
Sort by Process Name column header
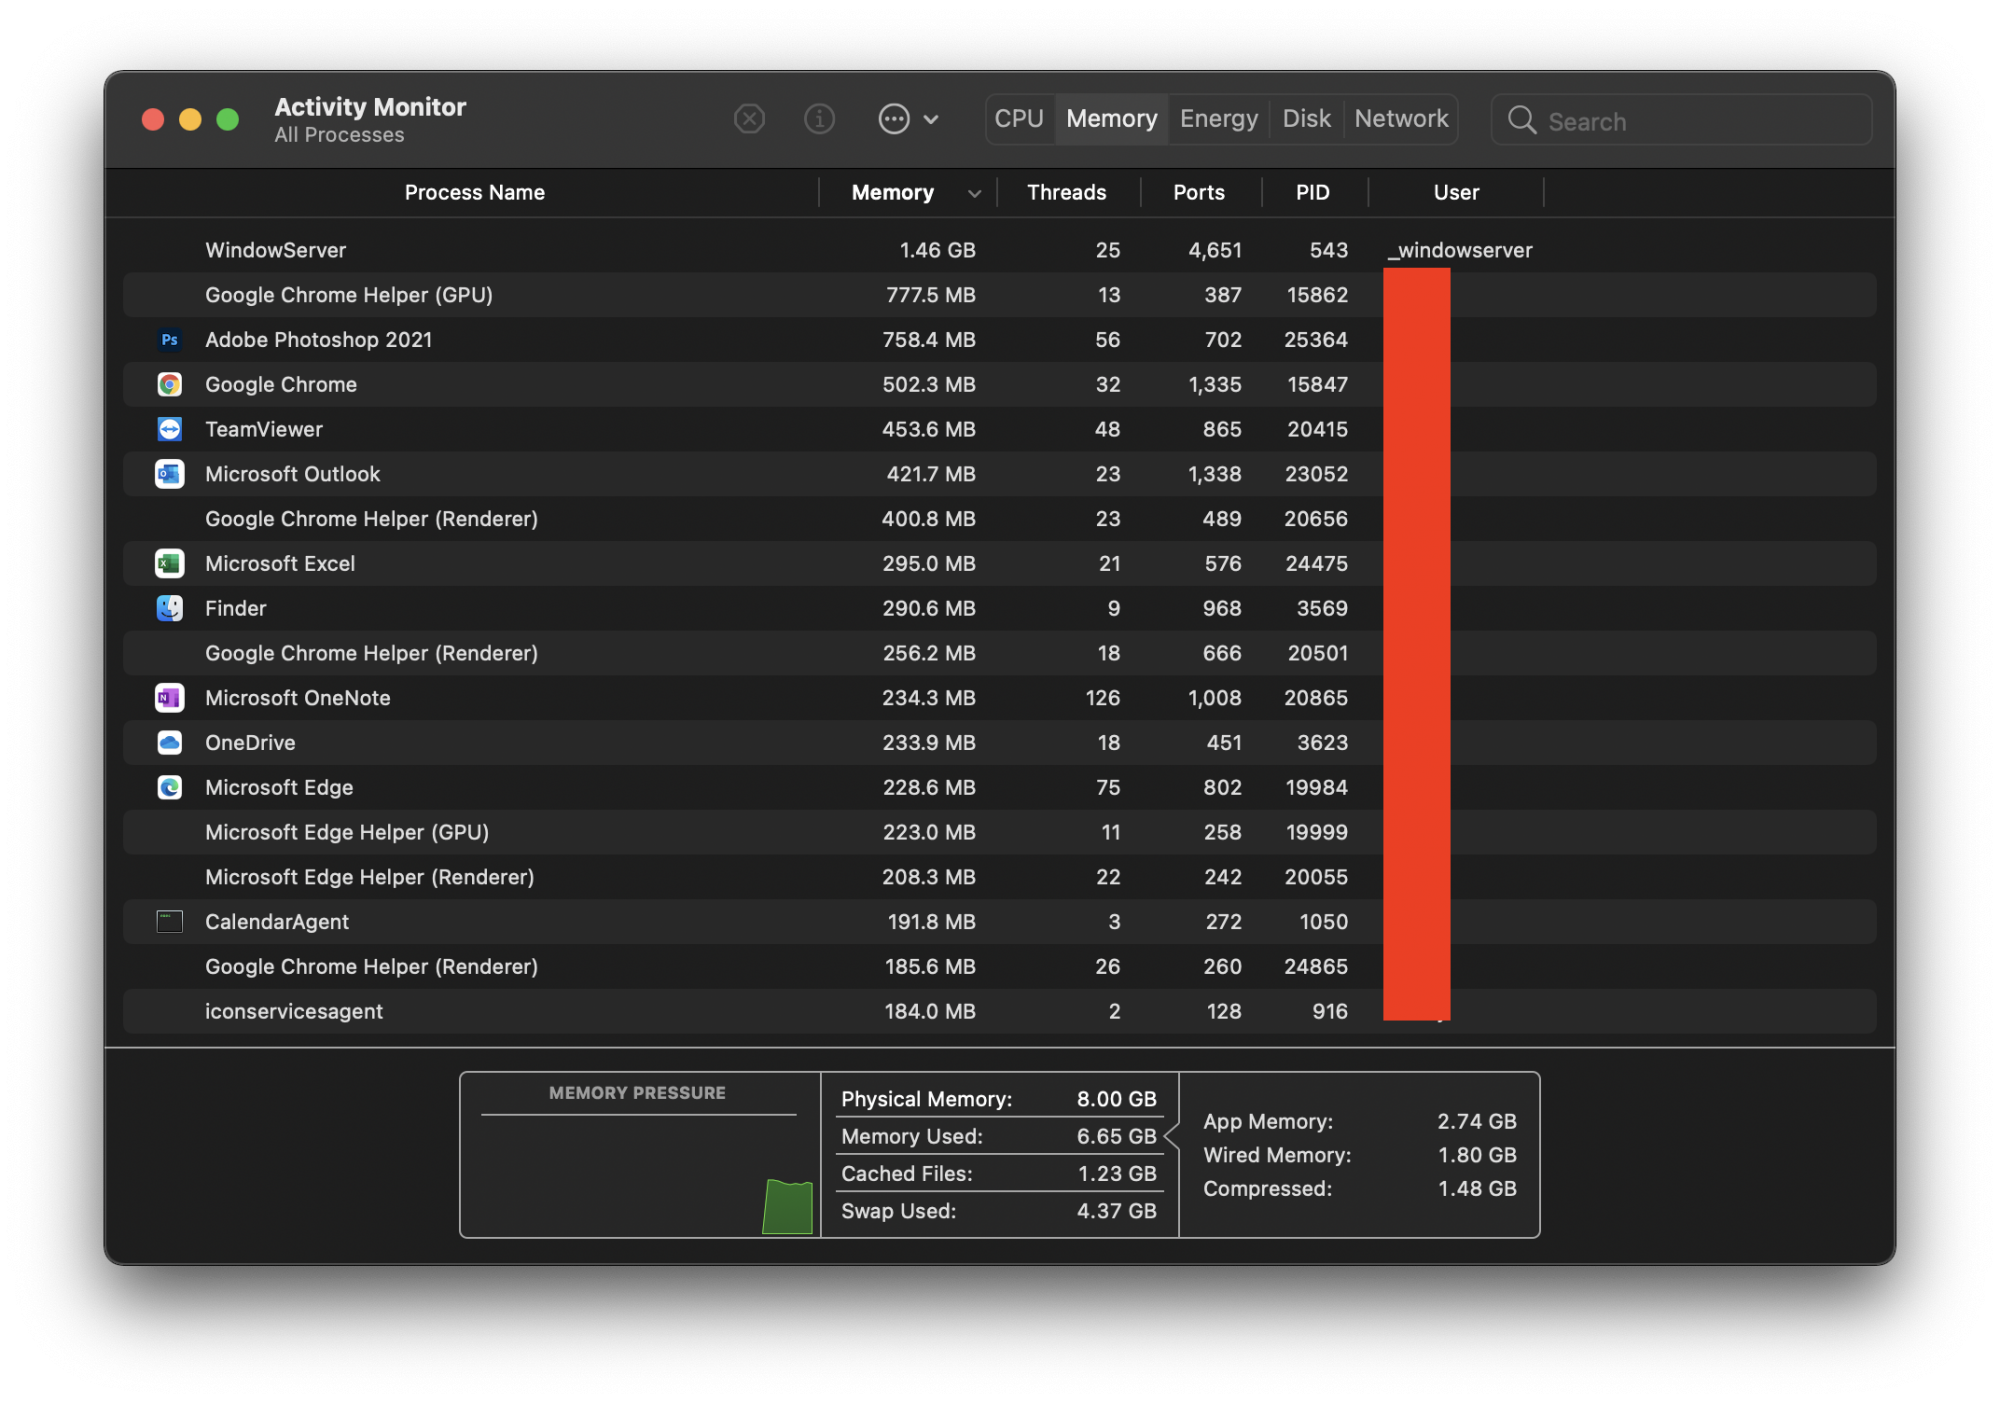click(474, 192)
